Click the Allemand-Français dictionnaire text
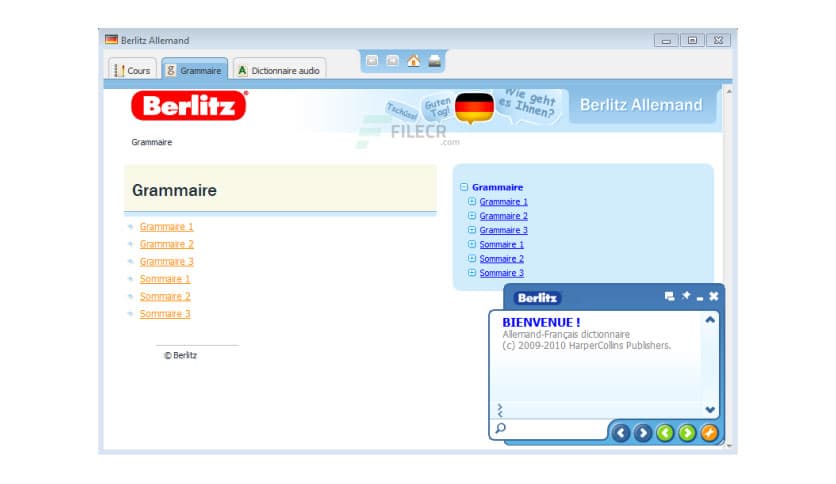The height and width of the screenshot is (484, 836). tap(566, 334)
